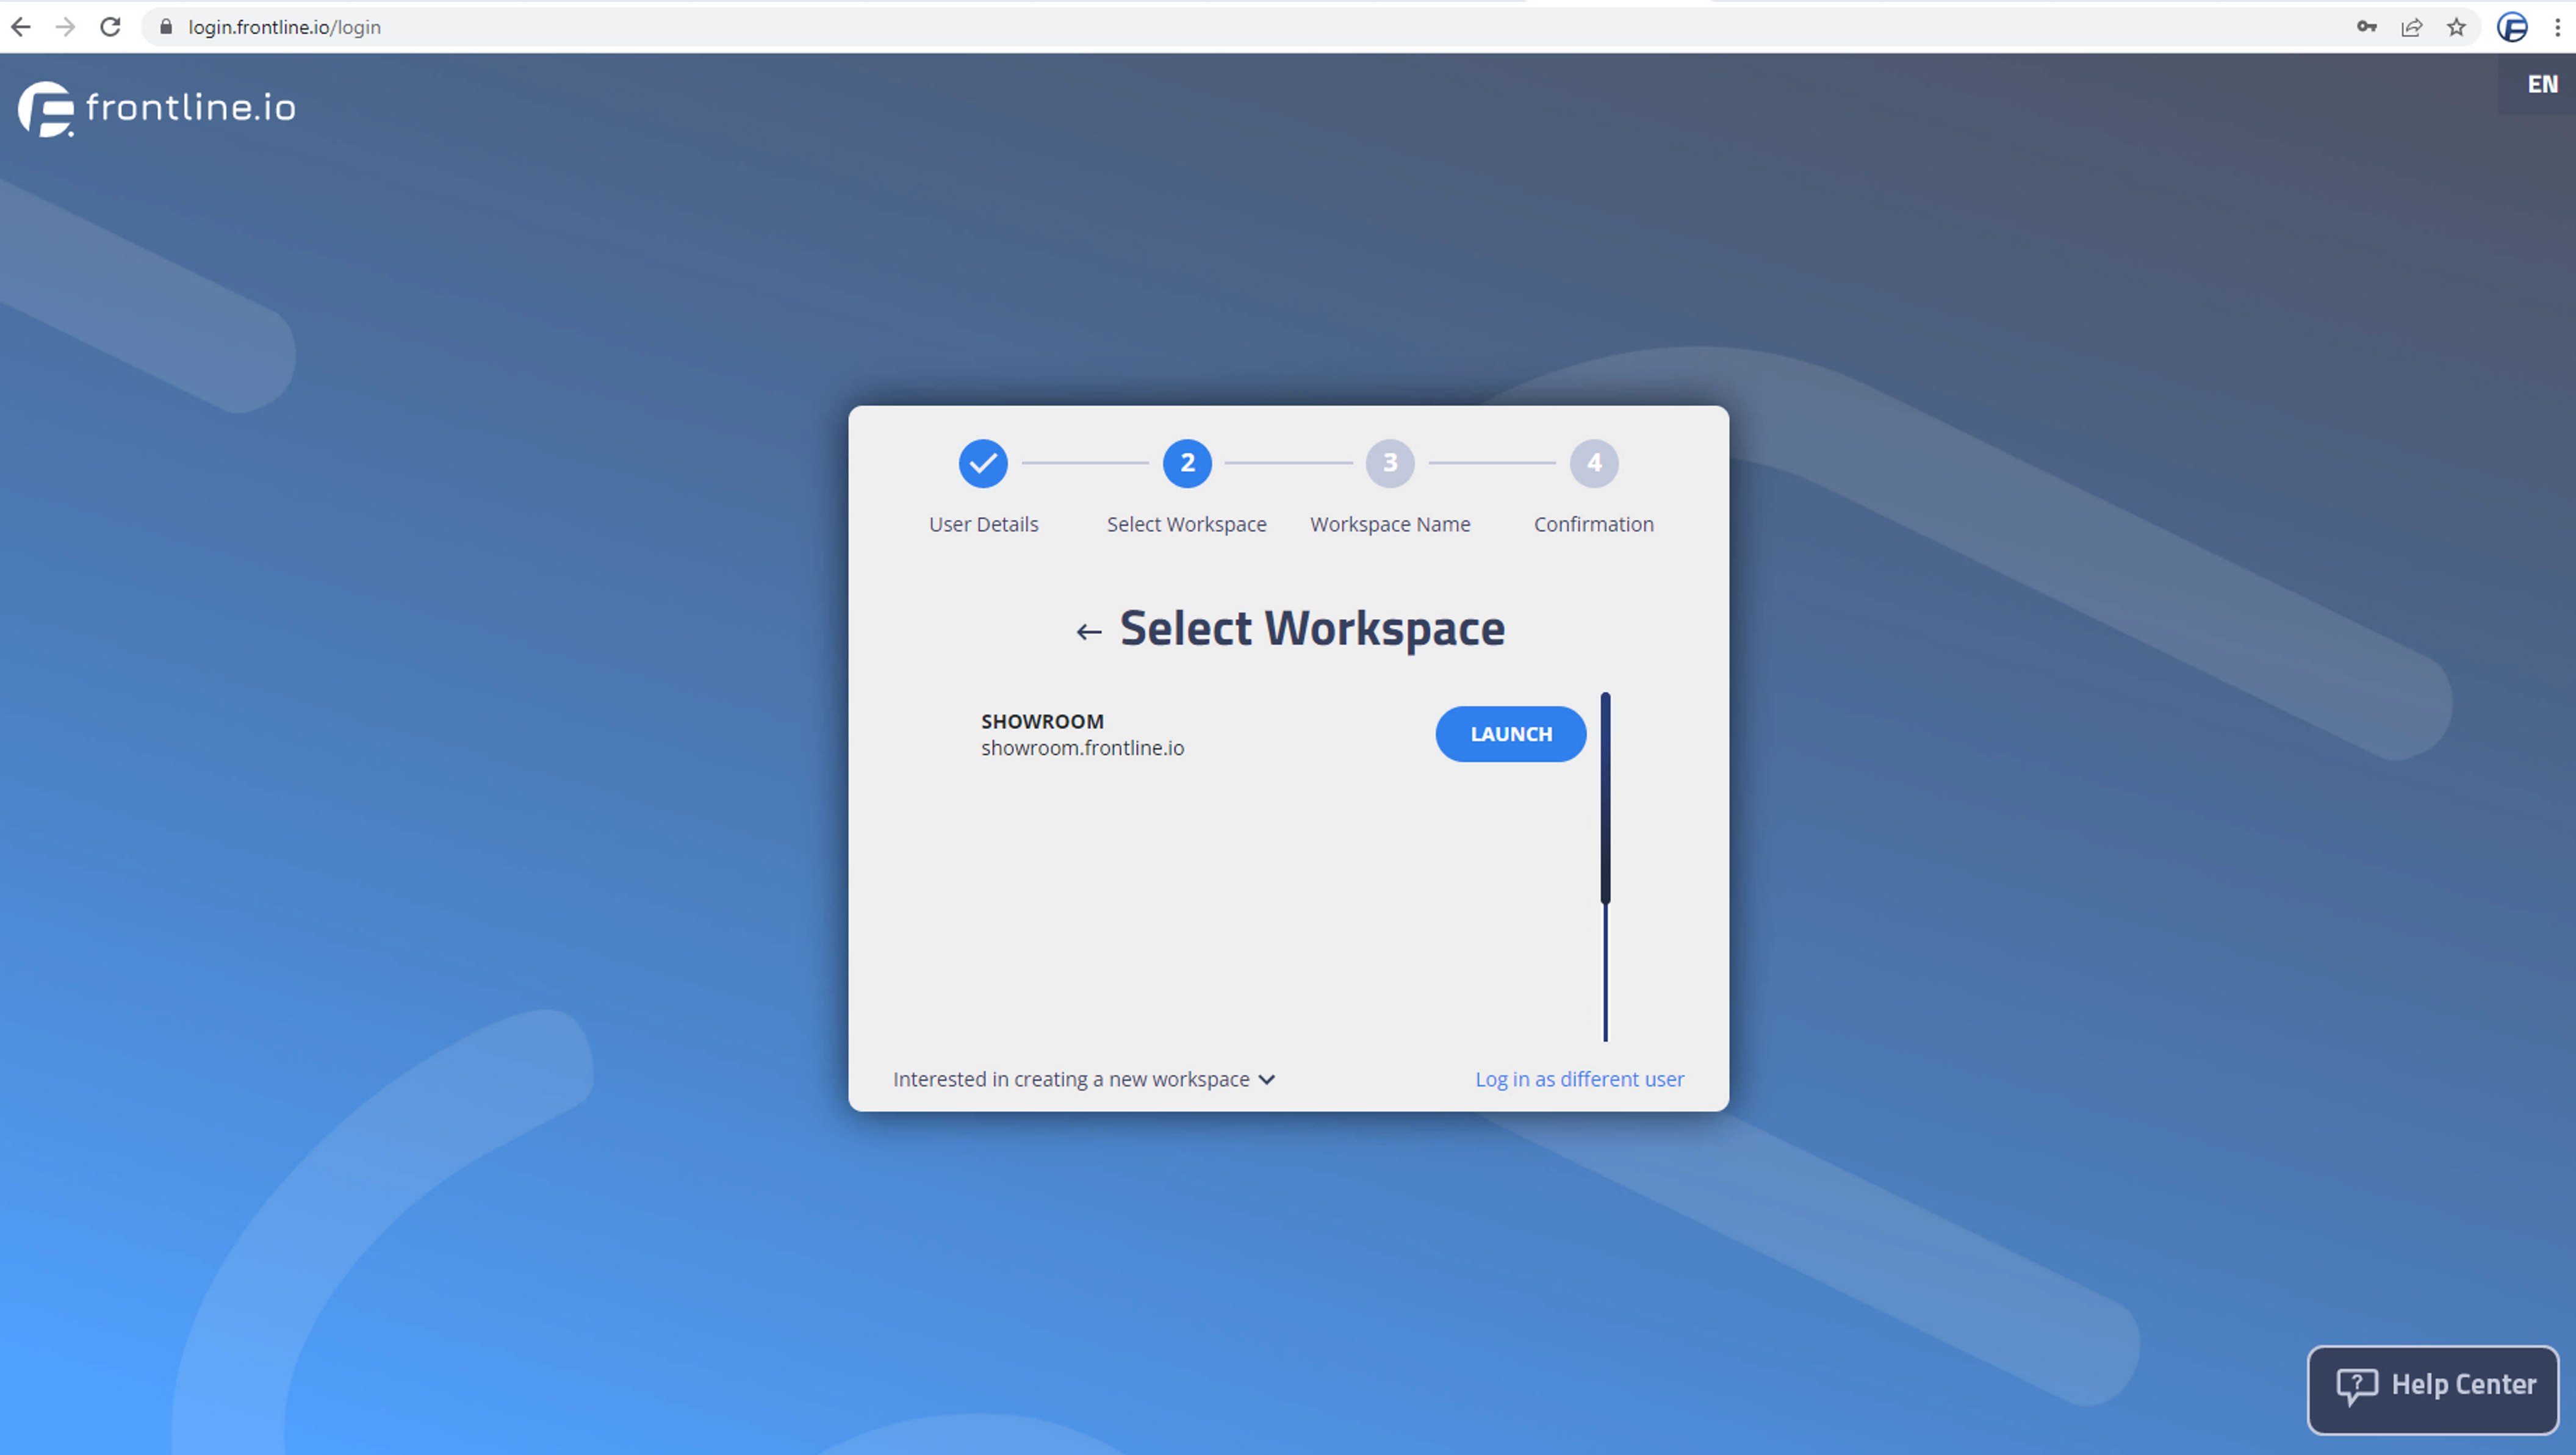Click the 'Workspace Name' step label
This screenshot has width=2576, height=1455.
point(1390,524)
